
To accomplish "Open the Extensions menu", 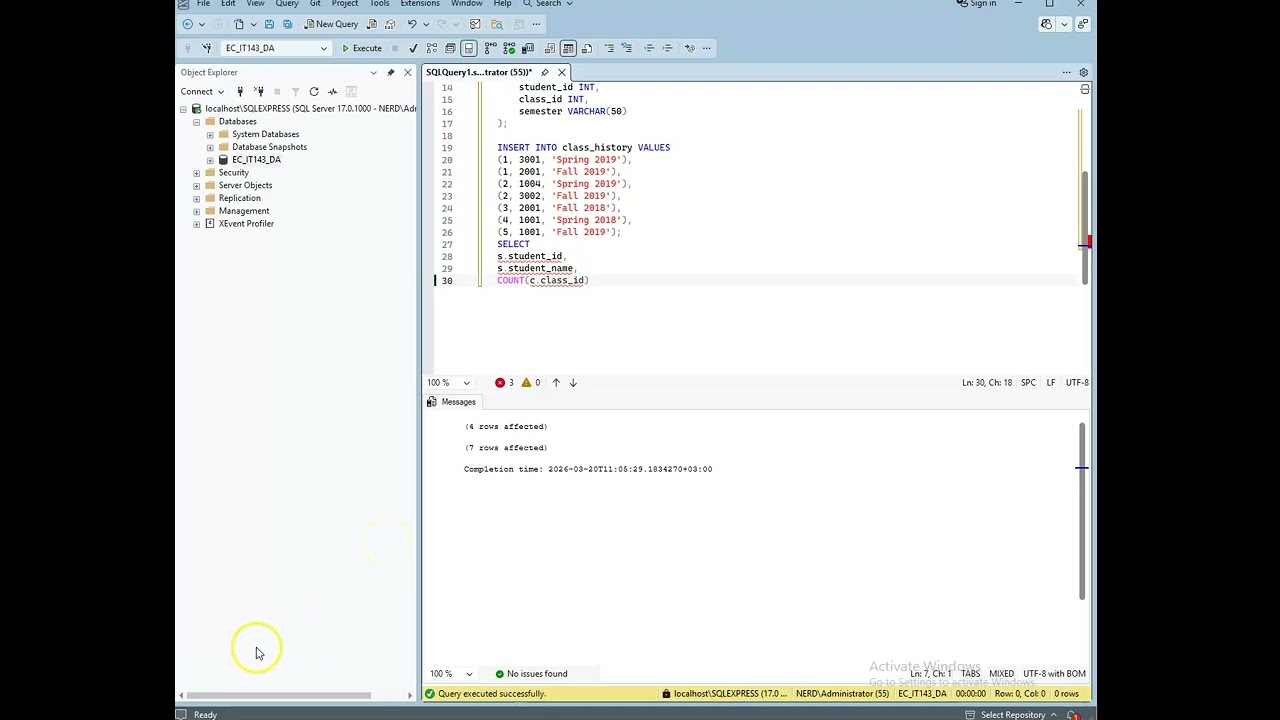I will point(420,4).
